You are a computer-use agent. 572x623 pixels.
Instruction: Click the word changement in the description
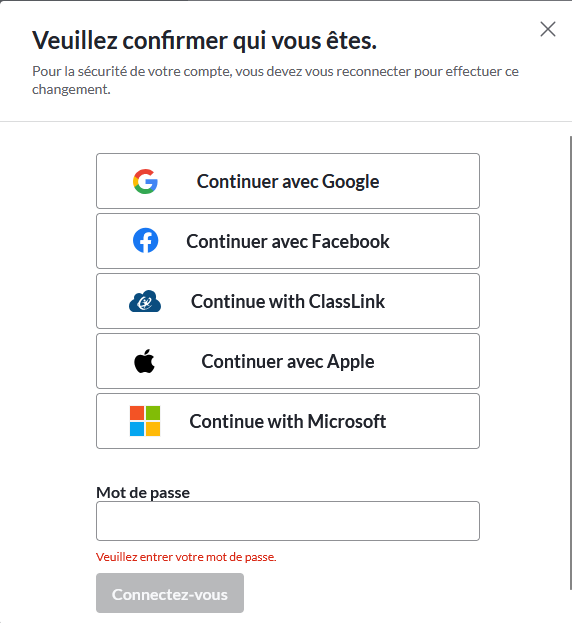(70, 89)
